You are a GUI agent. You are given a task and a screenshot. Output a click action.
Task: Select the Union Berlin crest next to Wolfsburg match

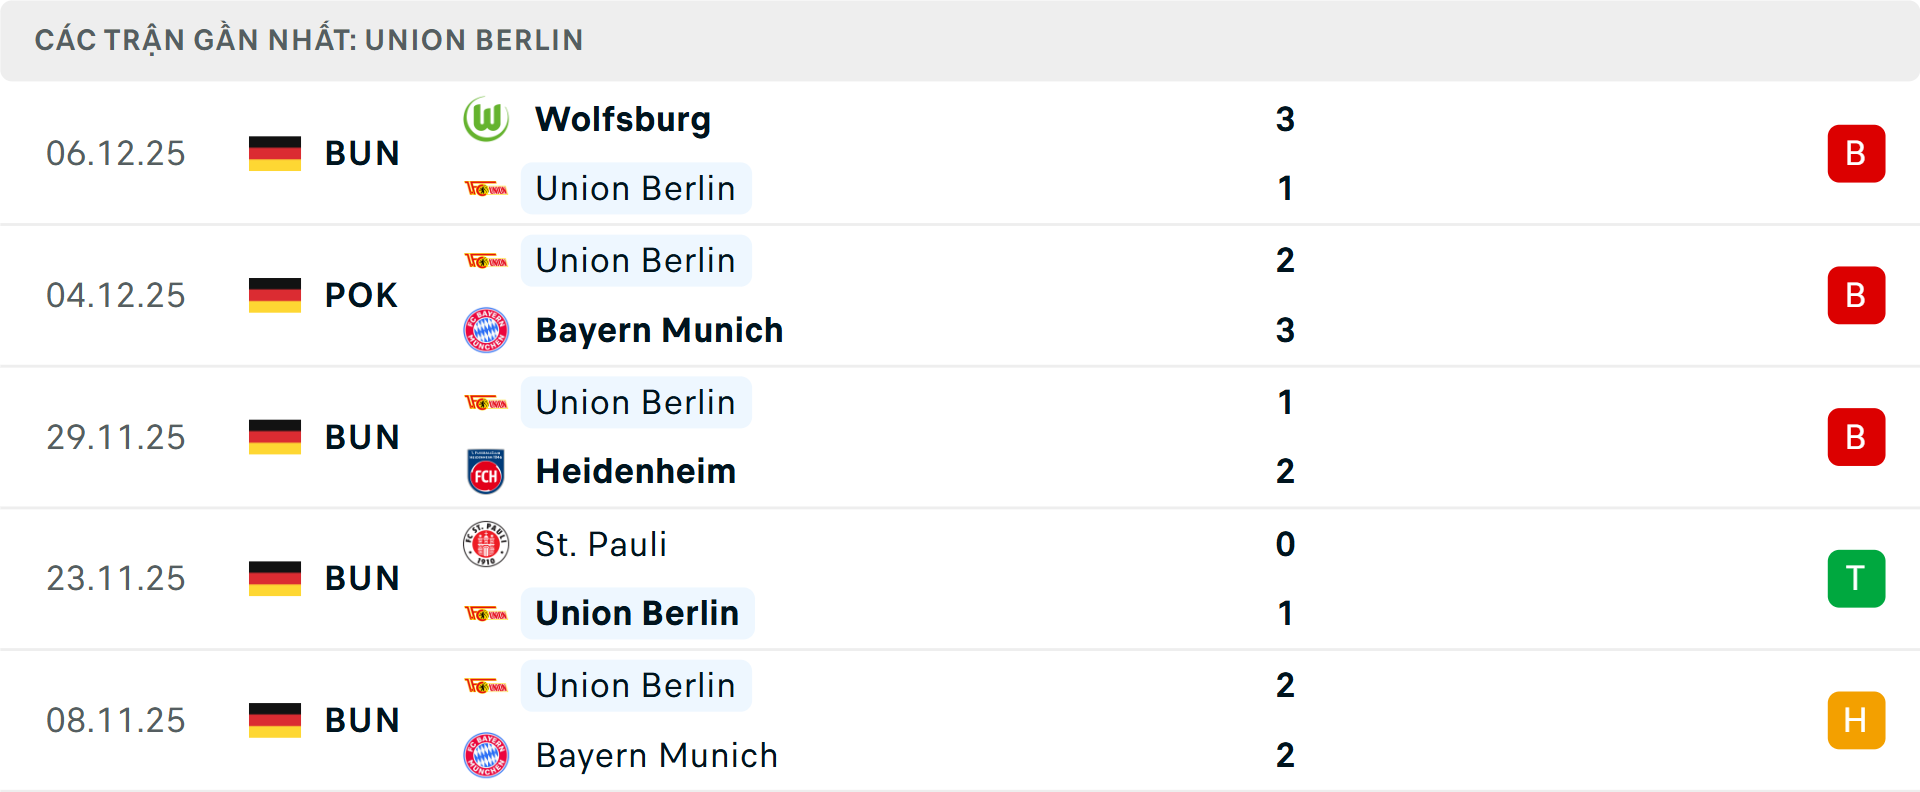(487, 188)
